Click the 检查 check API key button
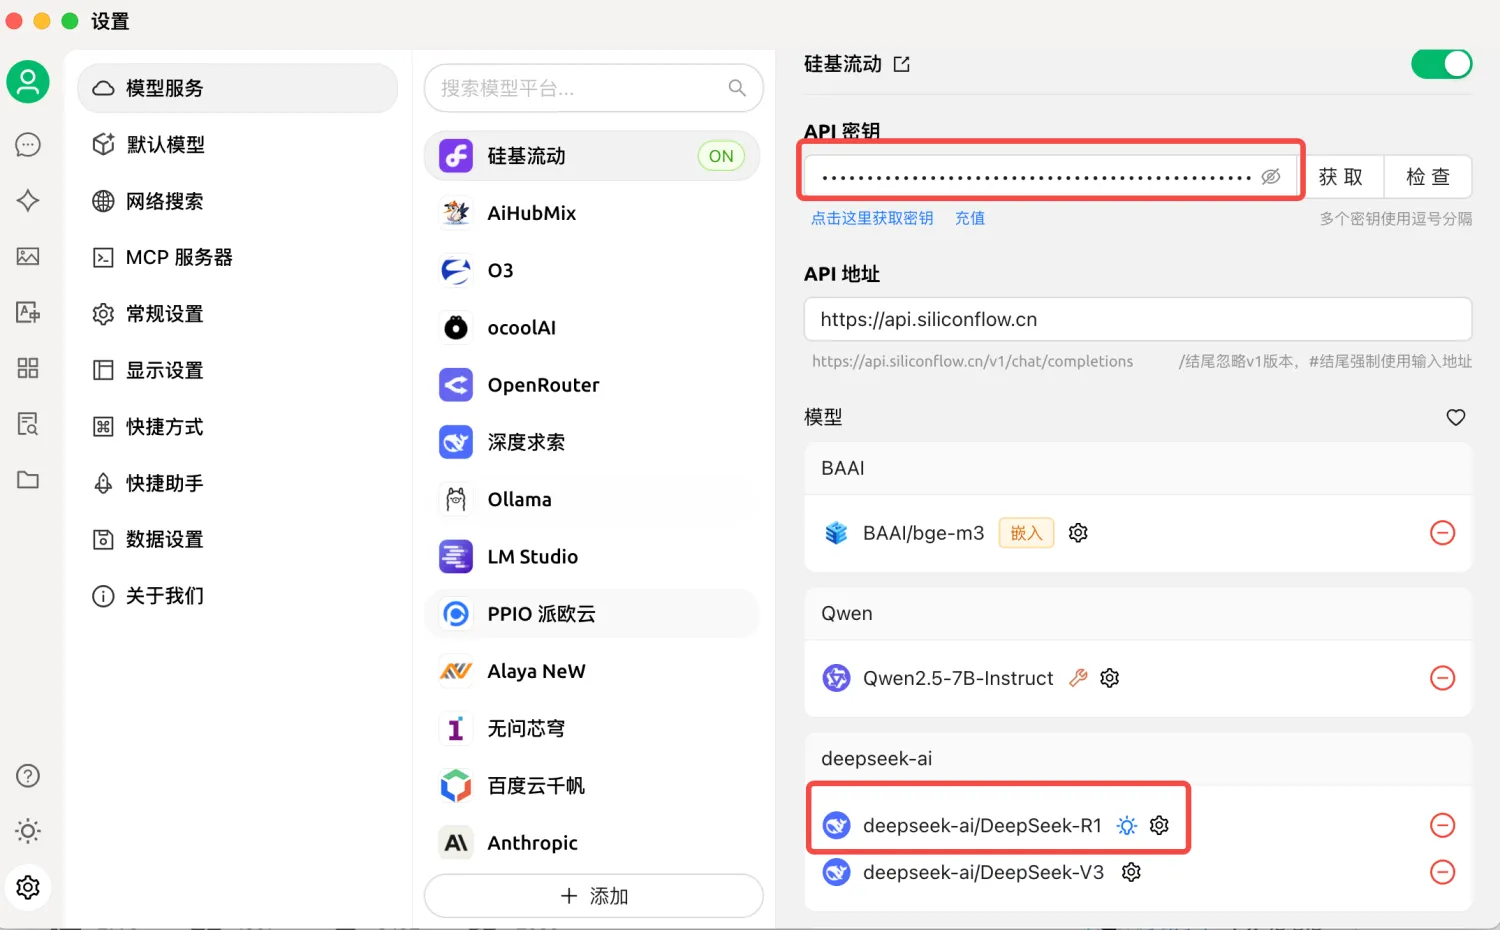 pos(1428,177)
